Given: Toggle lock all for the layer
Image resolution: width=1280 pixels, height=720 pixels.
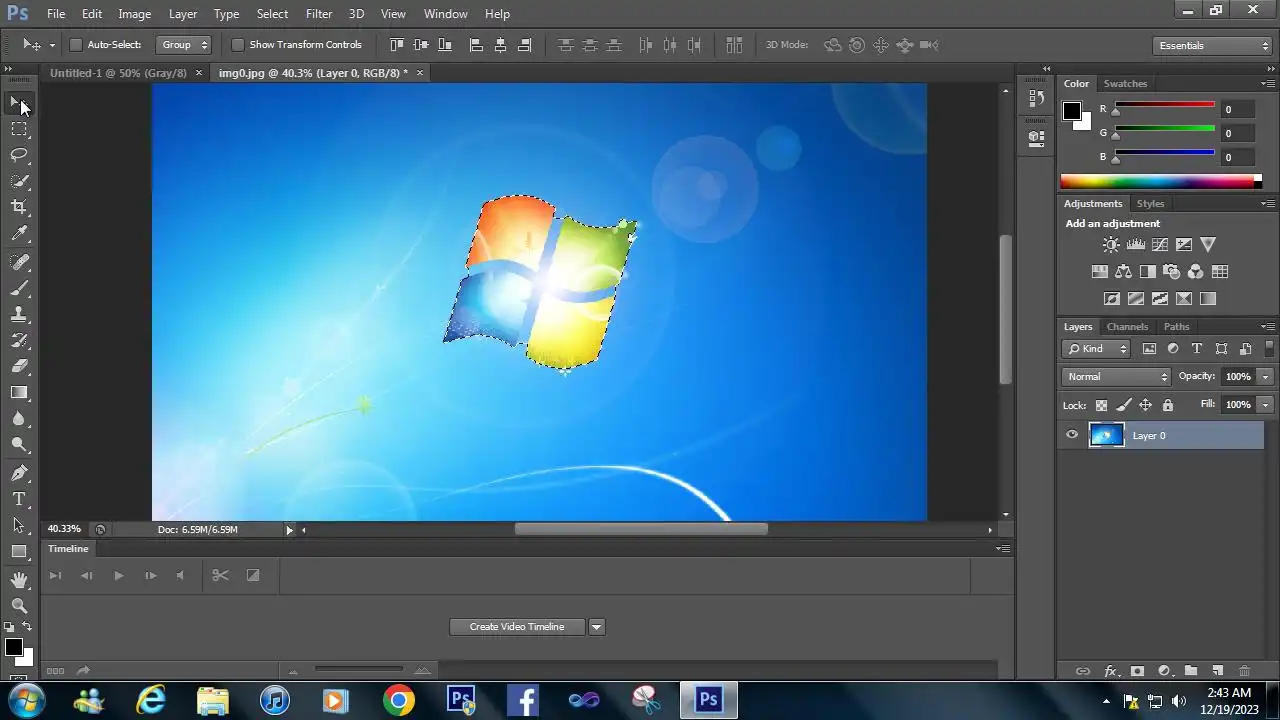Looking at the screenshot, I should coord(1168,405).
